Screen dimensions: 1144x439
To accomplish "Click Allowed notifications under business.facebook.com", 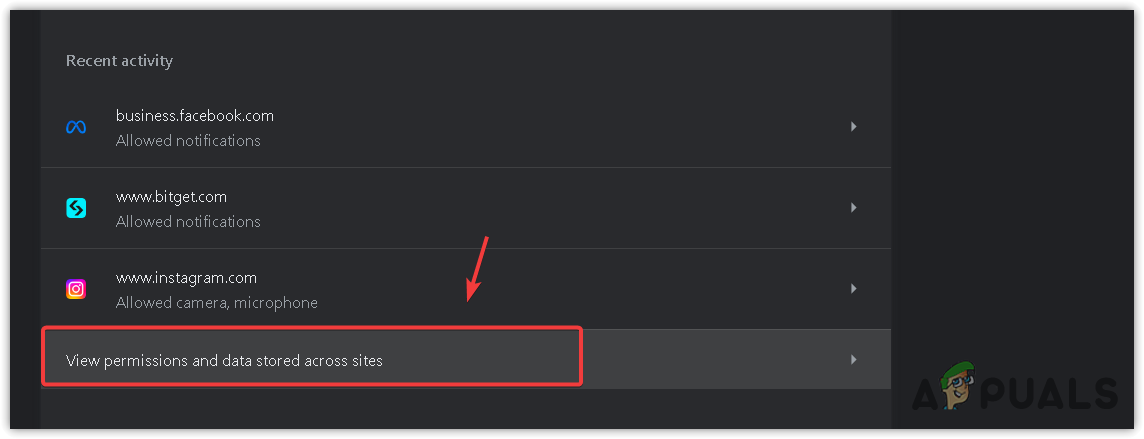I will click(188, 141).
